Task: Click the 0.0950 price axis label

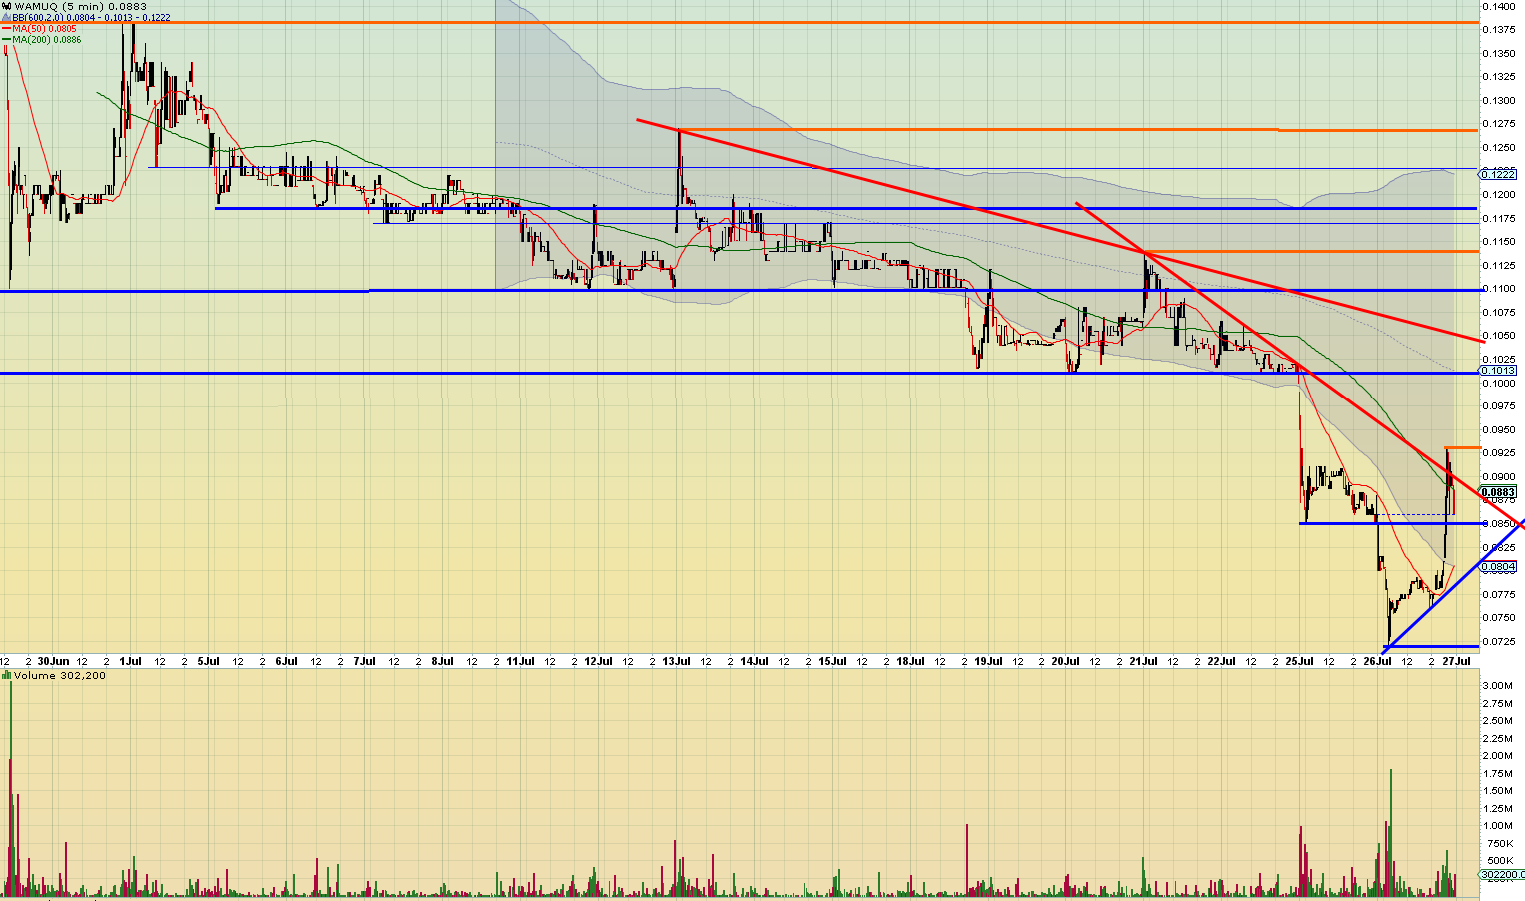Action: point(1499,430)
